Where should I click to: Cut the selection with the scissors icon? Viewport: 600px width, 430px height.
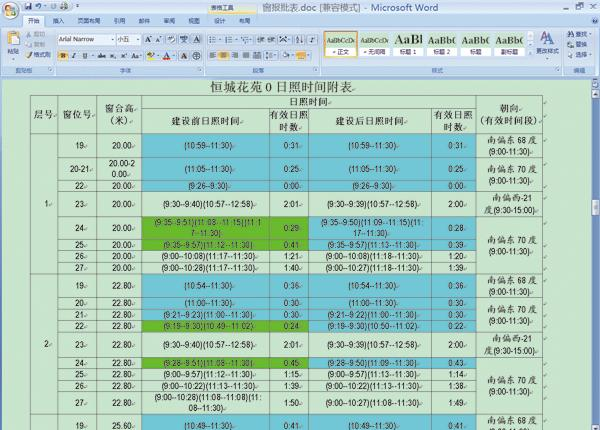[35, 34]
